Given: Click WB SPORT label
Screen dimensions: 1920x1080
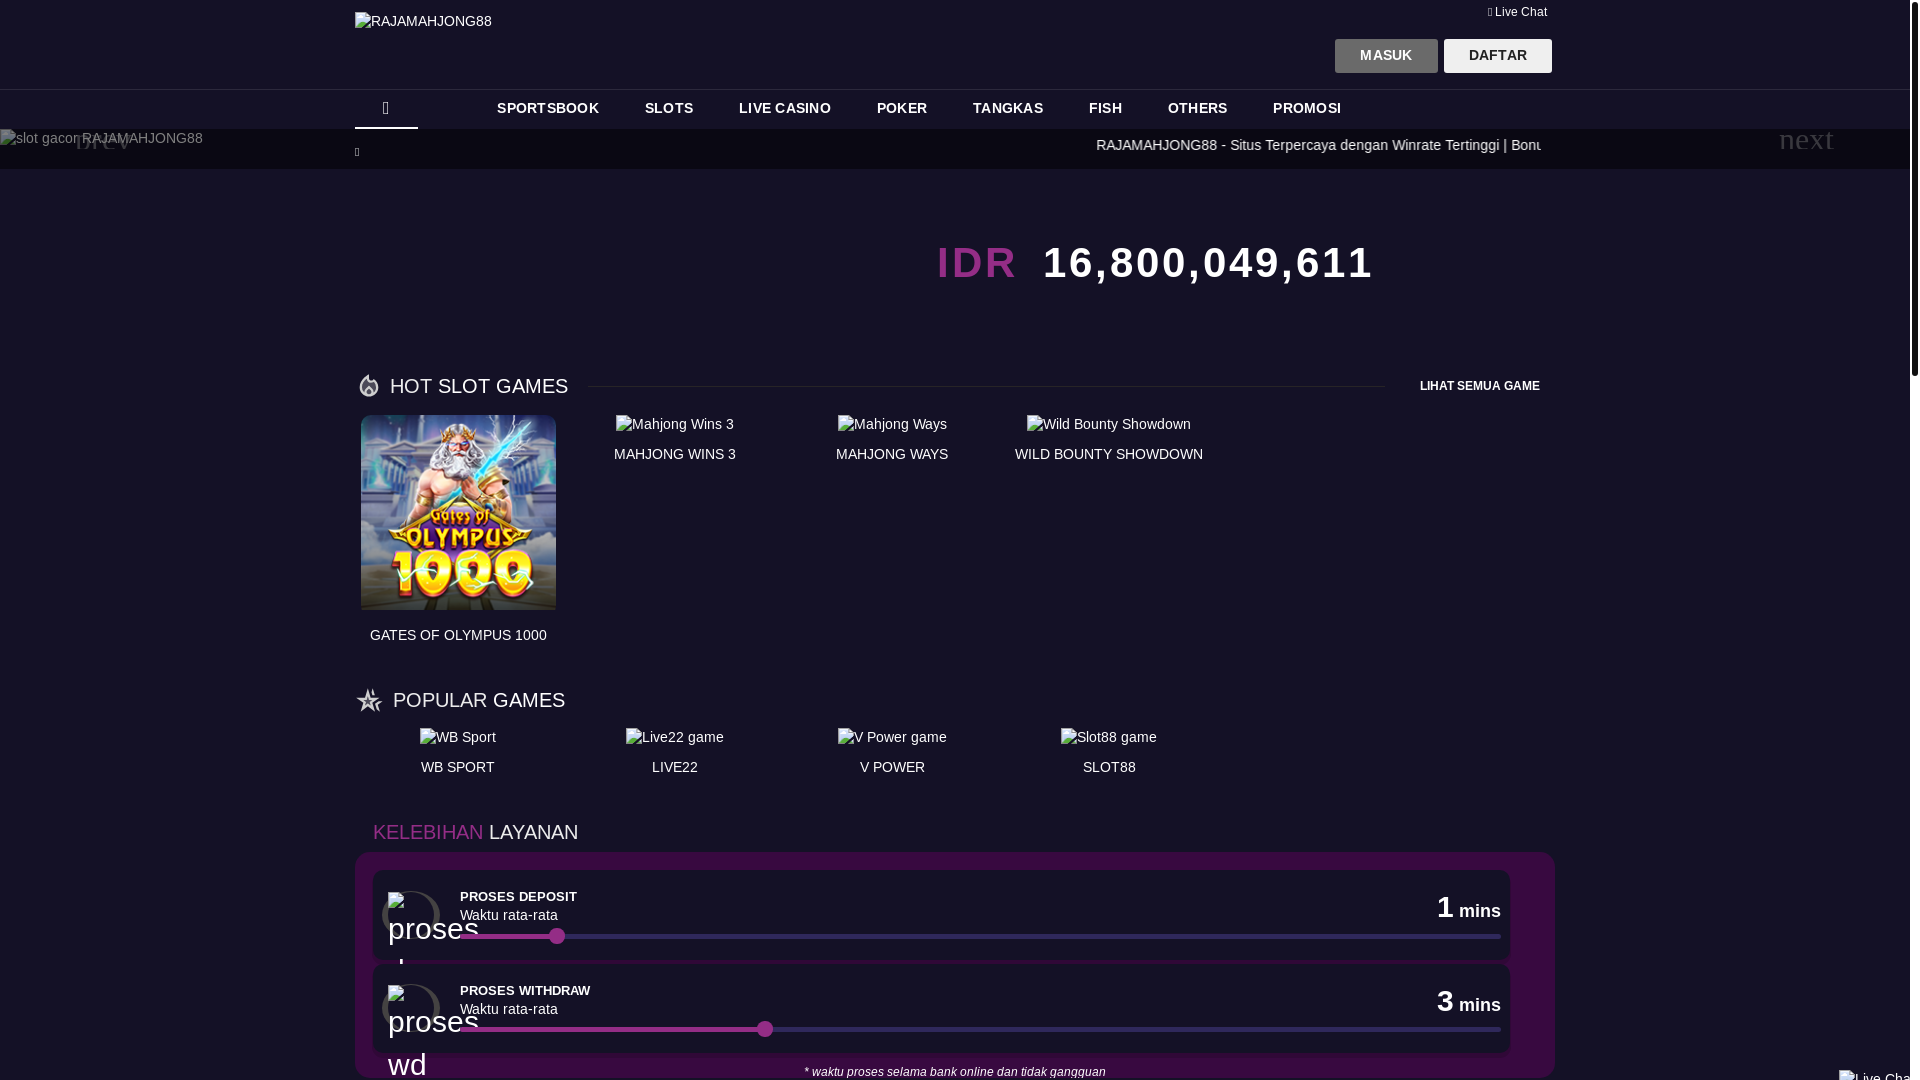Looking at the screenshot, I should pyautogui.click(x=458, y=767).
